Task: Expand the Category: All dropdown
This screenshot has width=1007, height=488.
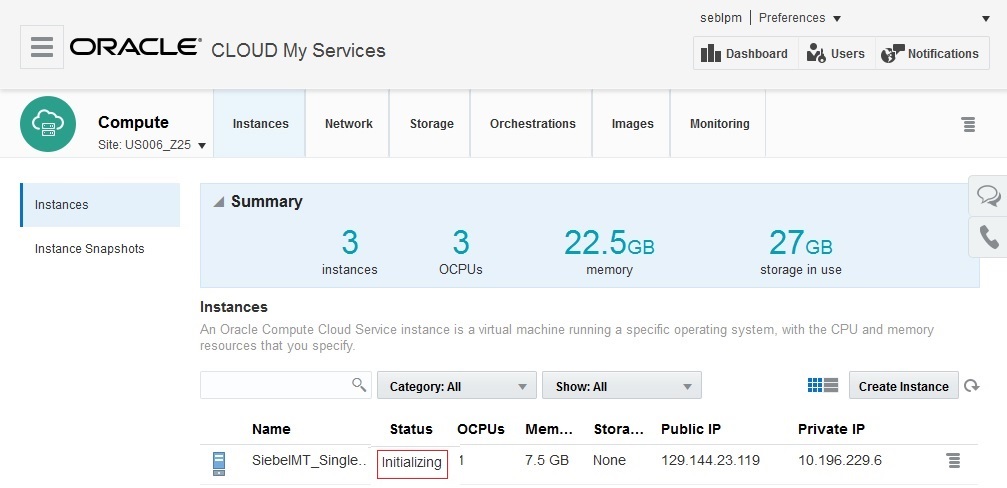Action: click(x=456, y=386)
